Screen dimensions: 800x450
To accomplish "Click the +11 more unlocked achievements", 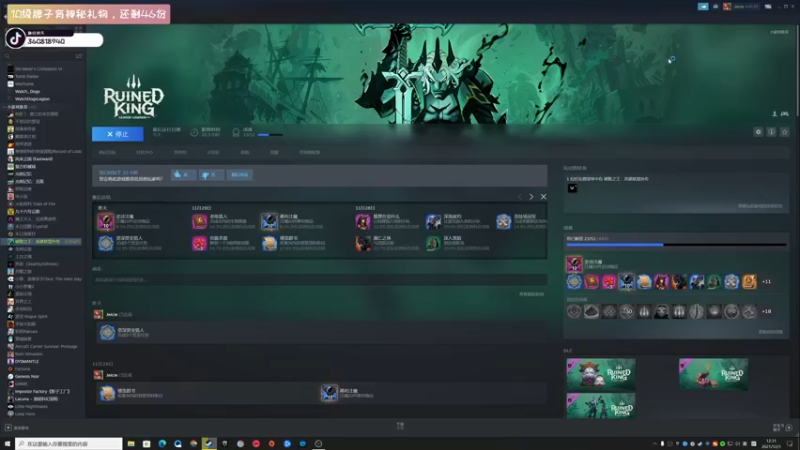I will (x=766, y=282).
